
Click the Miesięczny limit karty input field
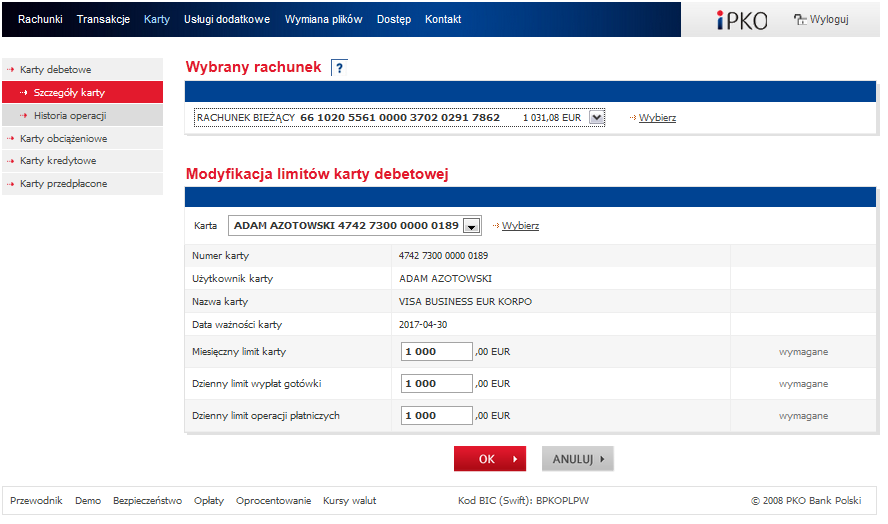pyautogui.click(x=436, y=352)
